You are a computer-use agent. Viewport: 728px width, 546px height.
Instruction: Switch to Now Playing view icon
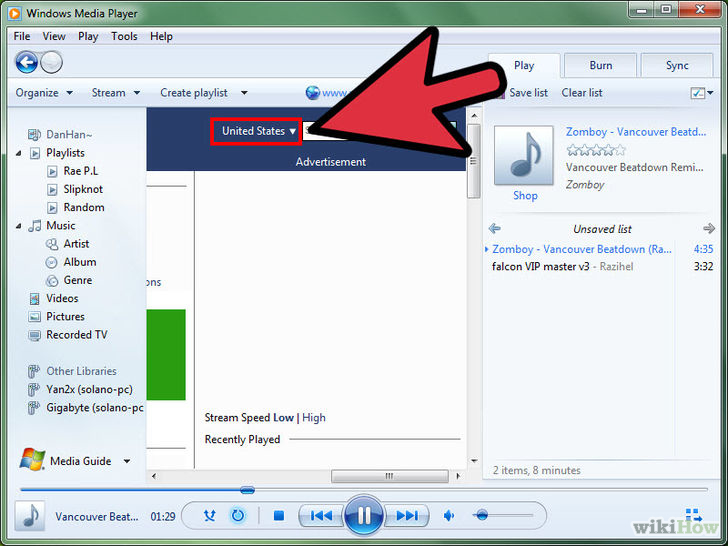694,515
